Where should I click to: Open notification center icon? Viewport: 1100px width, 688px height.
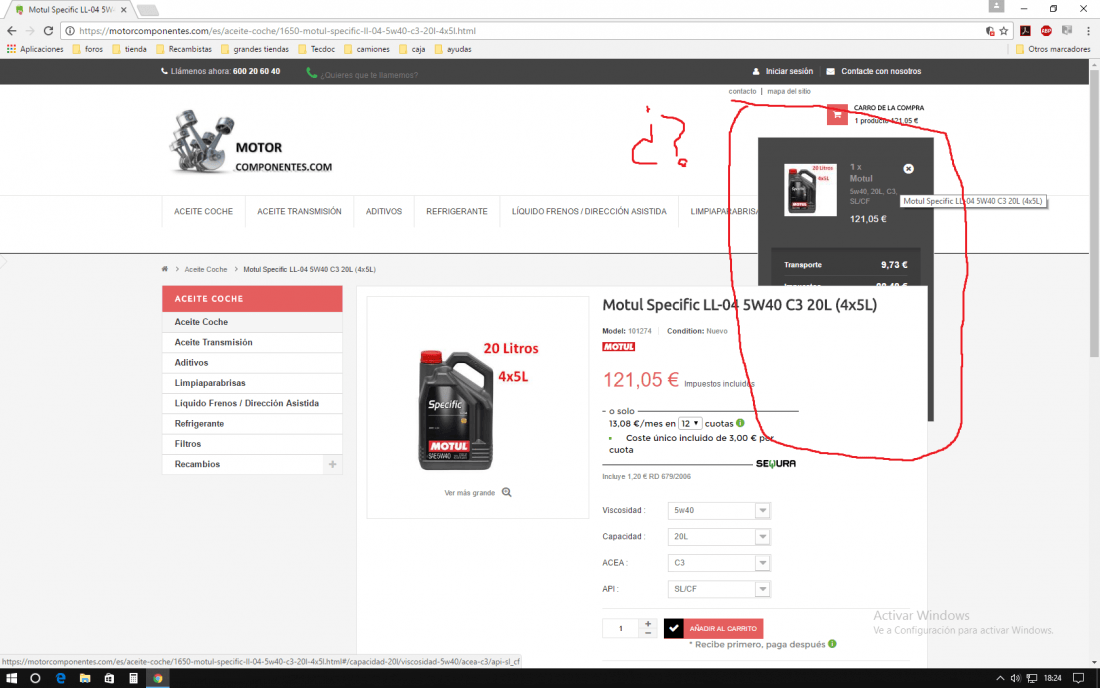(x=1079, y=678)
